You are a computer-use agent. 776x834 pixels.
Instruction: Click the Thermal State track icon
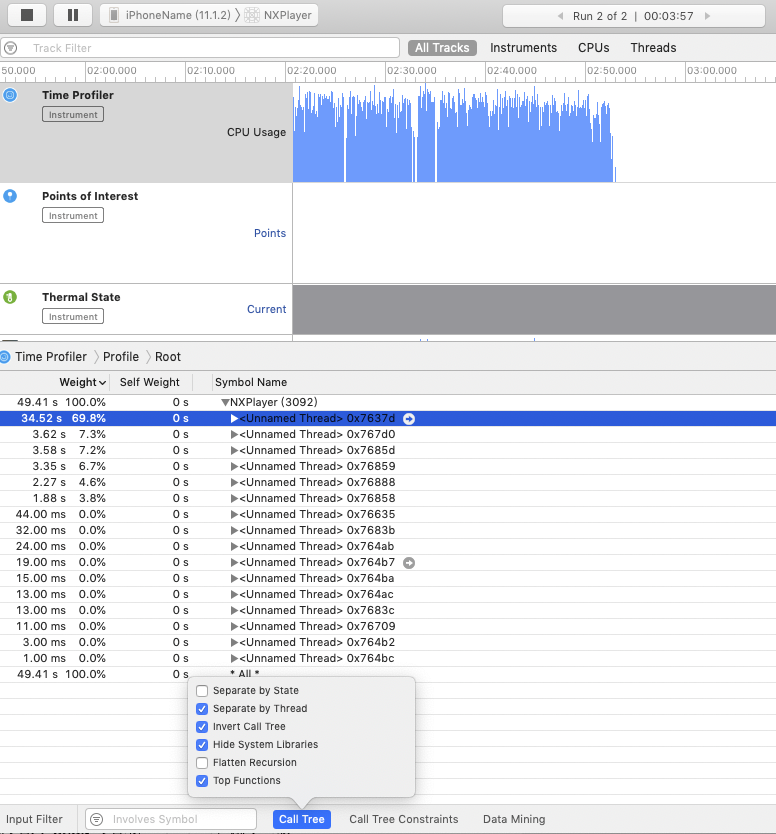click(10, 297)
